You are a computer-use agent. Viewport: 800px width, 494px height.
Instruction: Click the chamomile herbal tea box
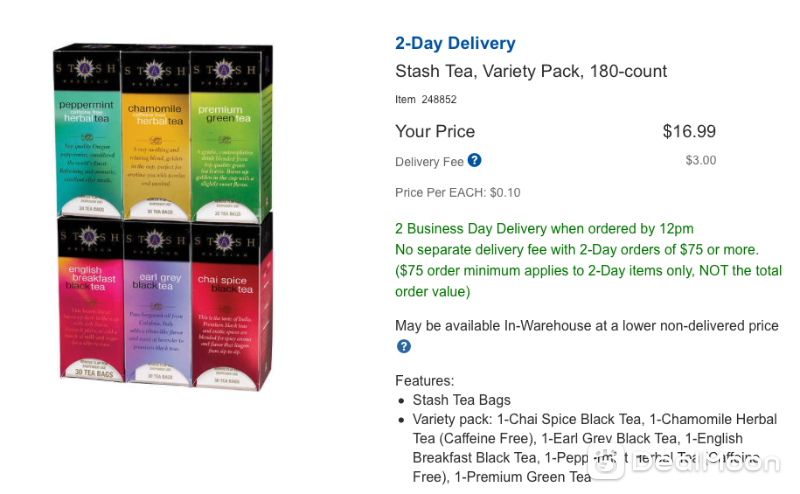[x=156, y=134]
